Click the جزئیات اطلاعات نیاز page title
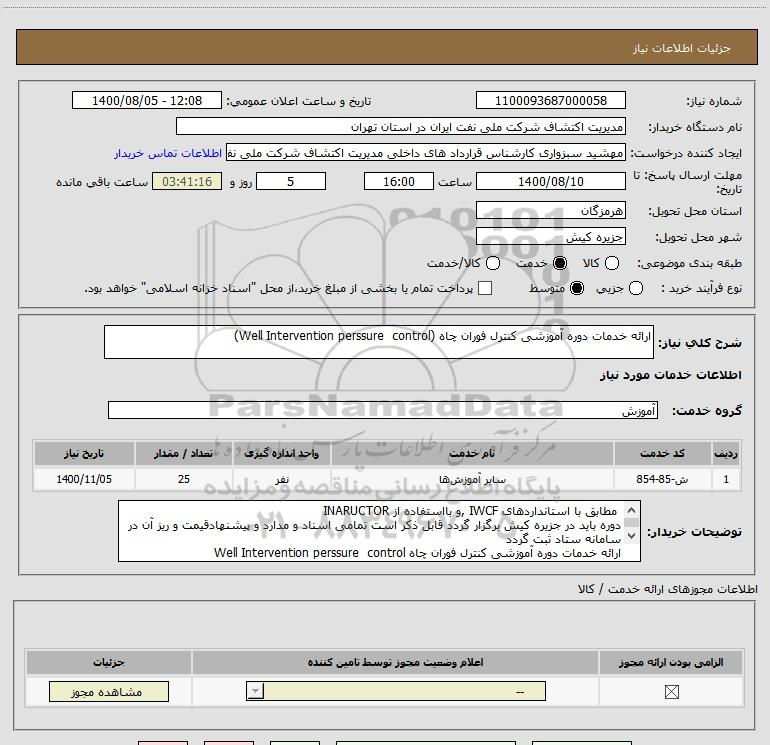Image resolution: width=770 pixels, height=745 pixels. 681,48
